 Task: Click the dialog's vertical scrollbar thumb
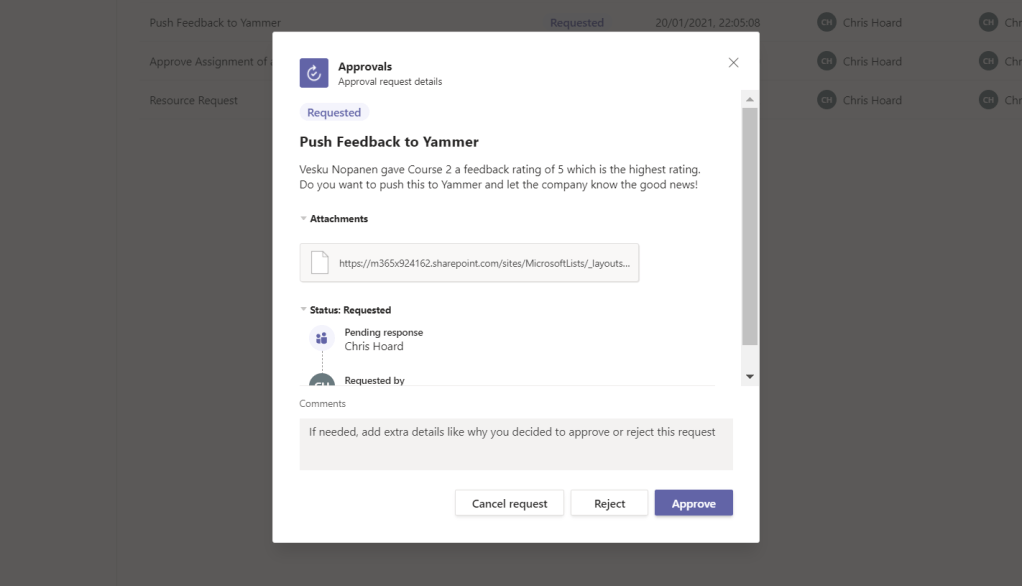[749, 225]
